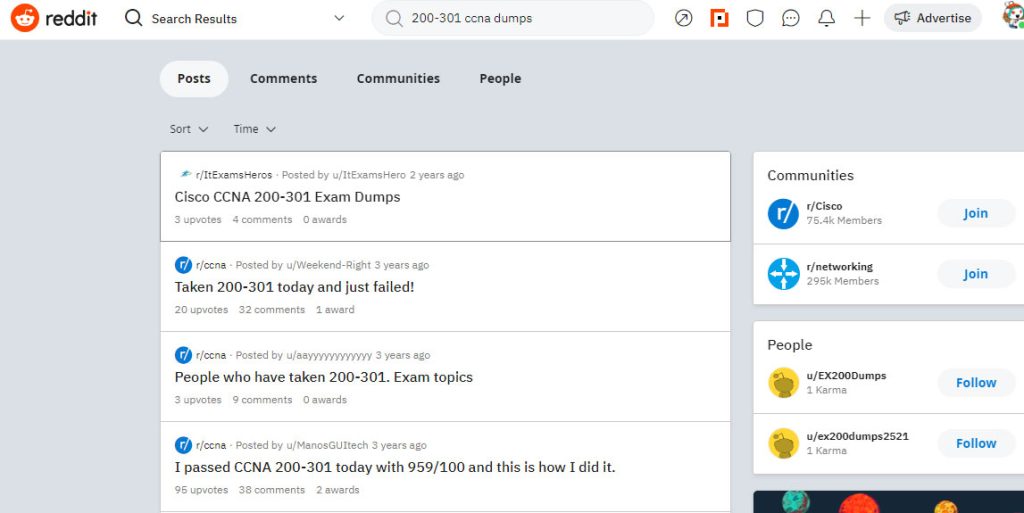Follow u/EX200Dumps
Screen dimensions: 1024x513
point(976,382)
